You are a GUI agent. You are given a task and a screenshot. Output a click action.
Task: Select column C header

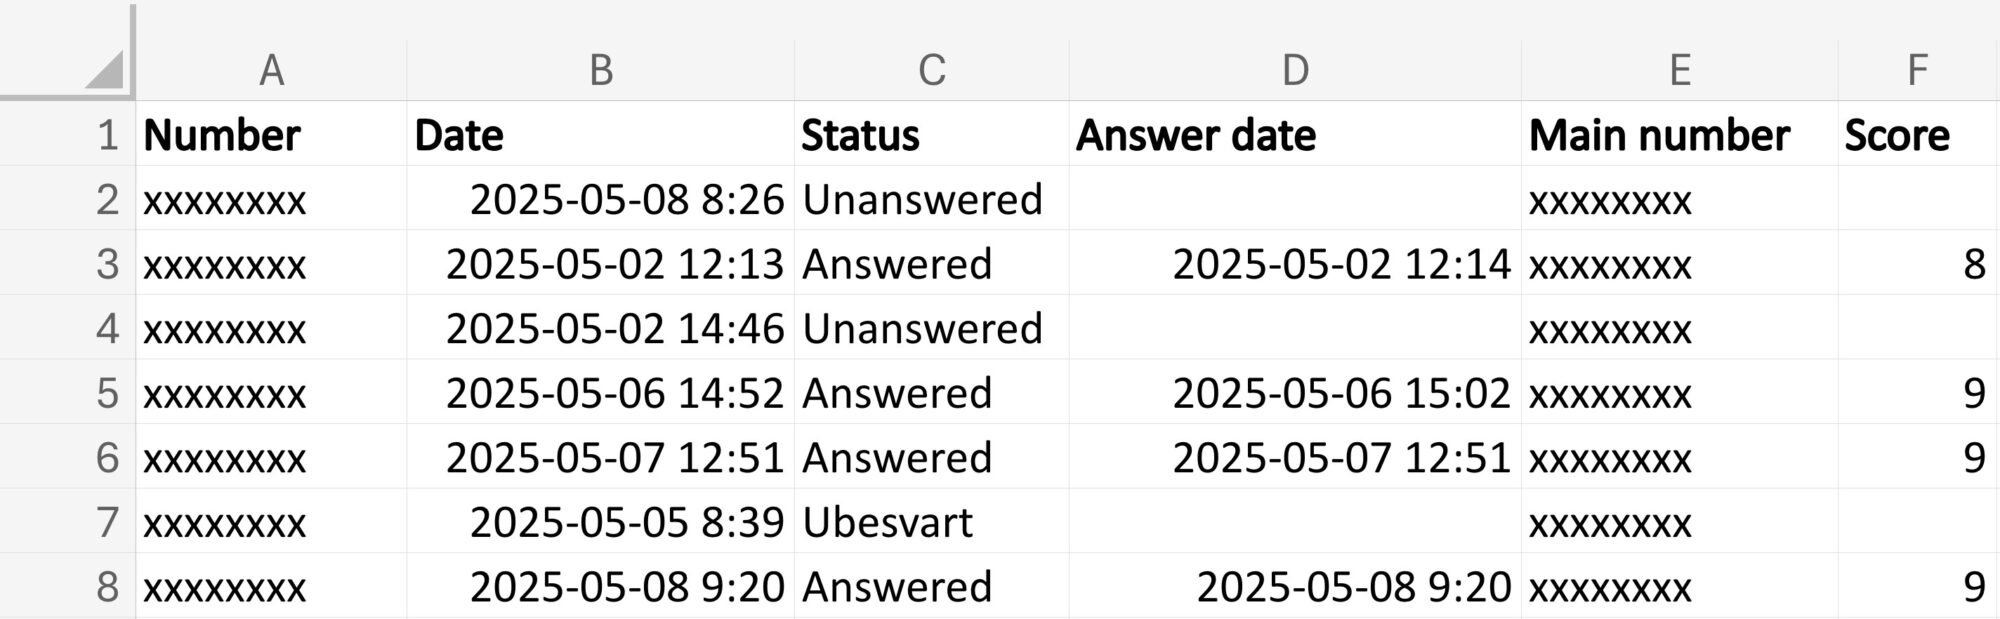(x=931, y=70)
